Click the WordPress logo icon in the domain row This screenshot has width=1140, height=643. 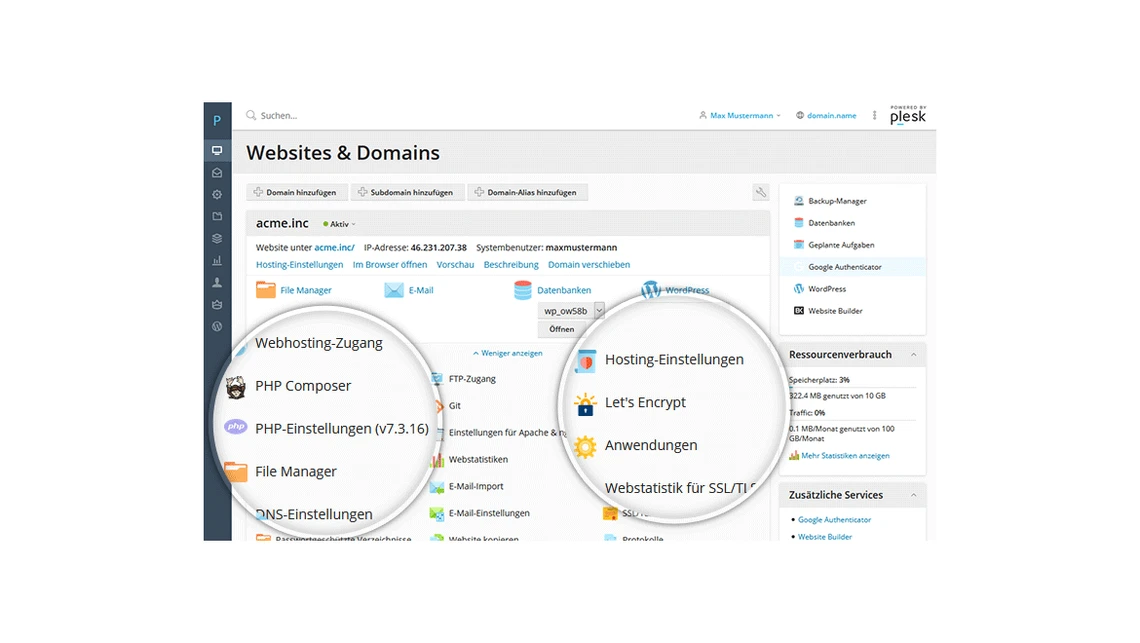click(x=652, y=290)
